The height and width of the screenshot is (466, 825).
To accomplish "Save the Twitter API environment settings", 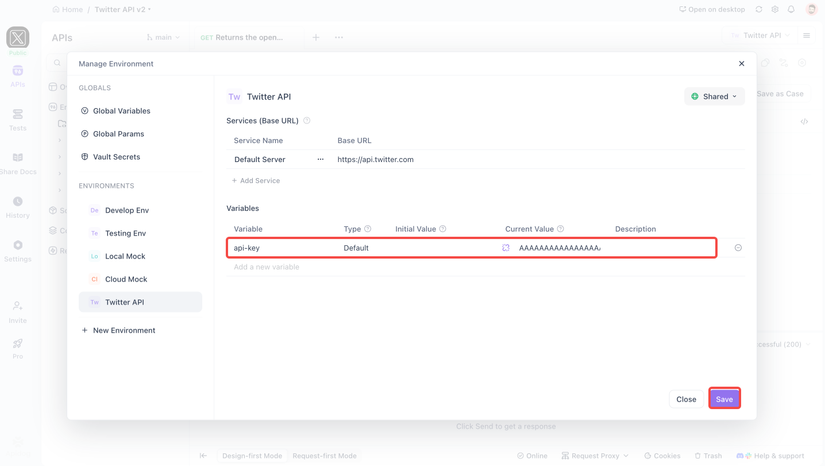I will click(x=724, y=399).
